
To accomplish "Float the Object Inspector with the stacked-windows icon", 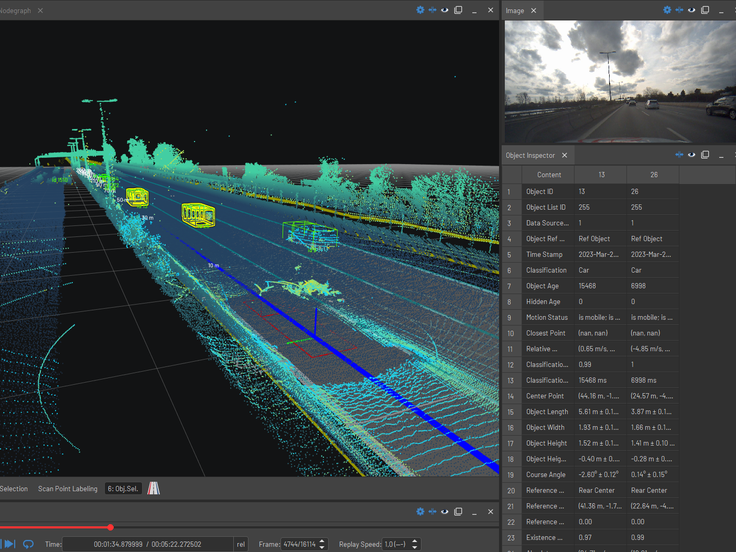I will pyautogui.click(x=705, y=154).
